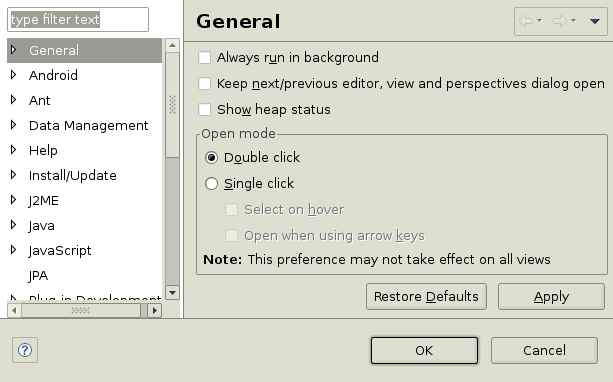Screen dimensions: 613x382
Task: Click the type filter text field
Action: [x=78, y=19]
